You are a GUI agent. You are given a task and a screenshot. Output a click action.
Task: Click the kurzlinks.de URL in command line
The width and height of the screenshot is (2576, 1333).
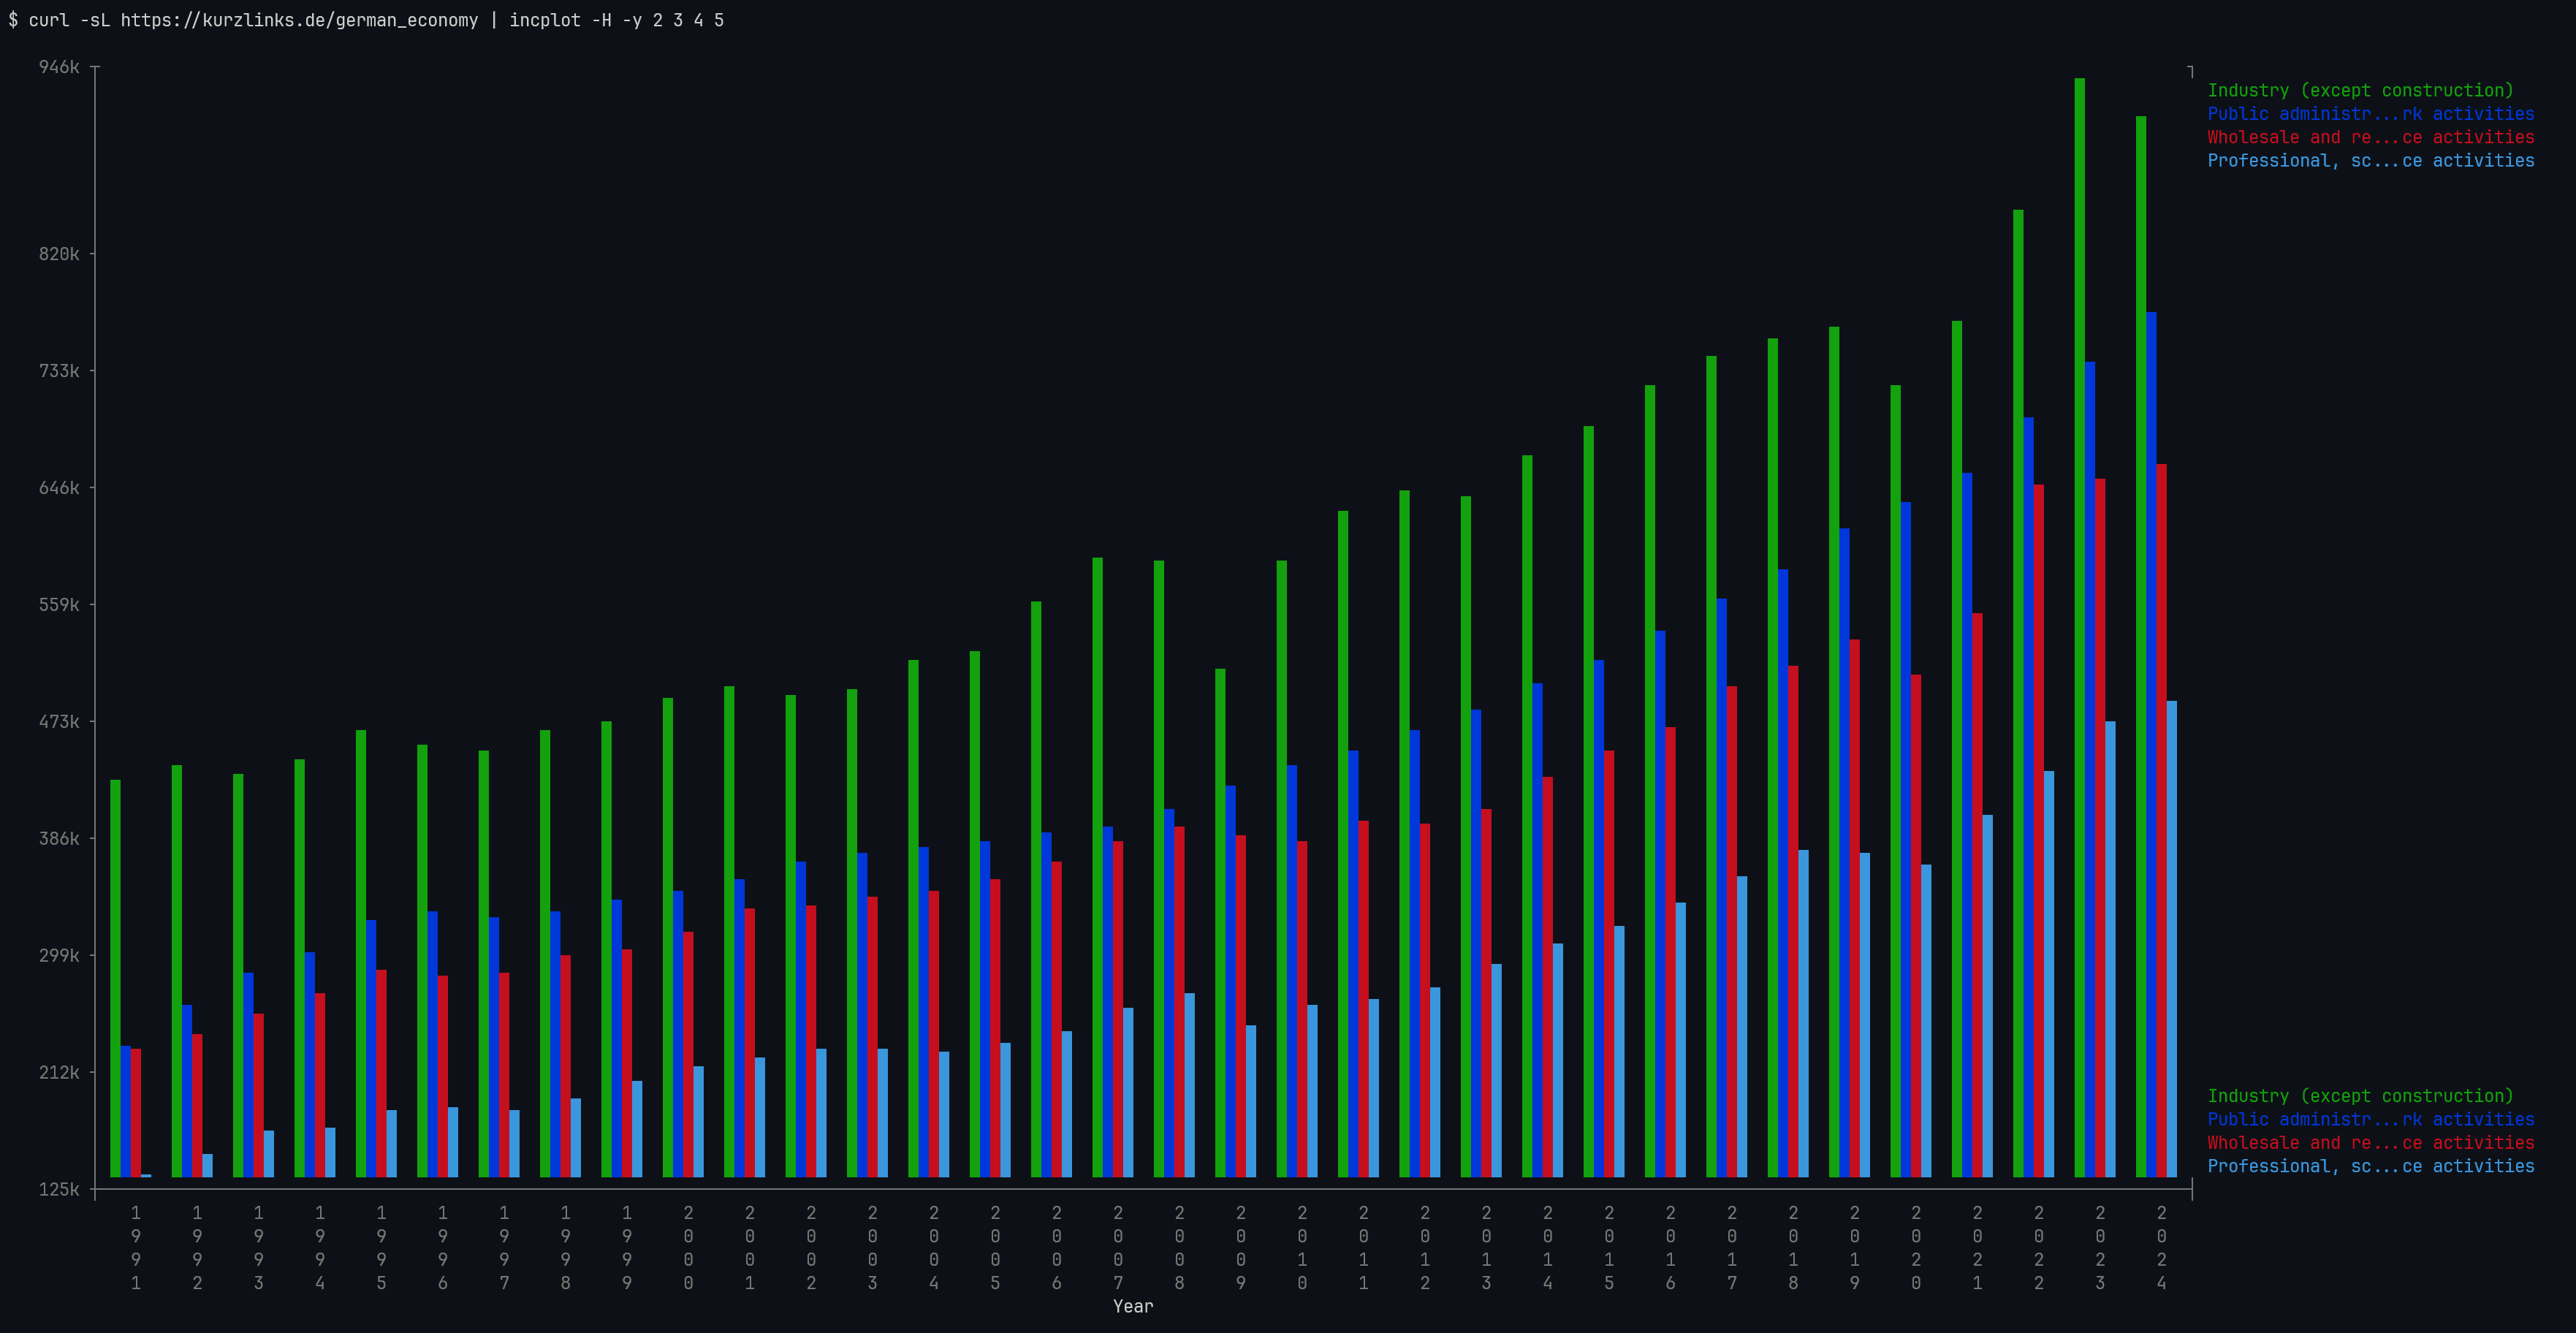point(299,20)
